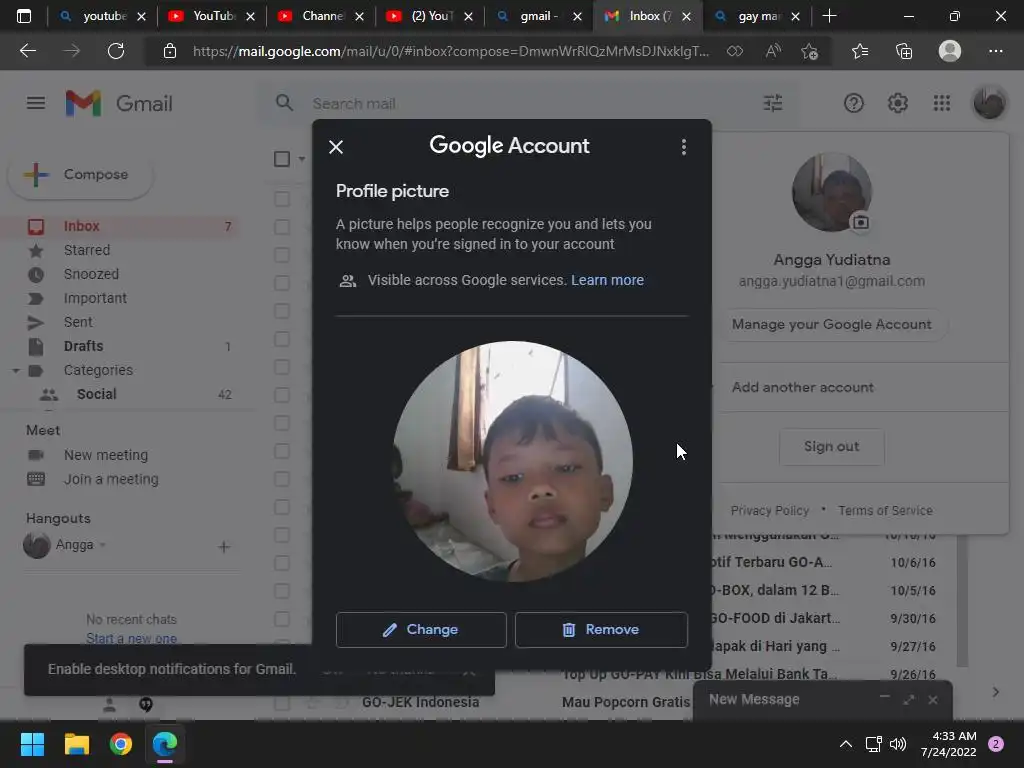Click the account avatar in Gmail header
This screenshot has width=1024, height=768.
pyautogui.click(x=989, y=103)
